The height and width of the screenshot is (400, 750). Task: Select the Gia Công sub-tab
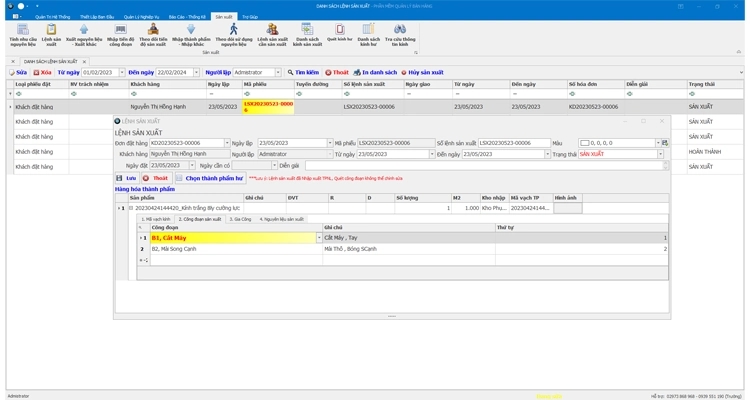click(x=240, y=218)
